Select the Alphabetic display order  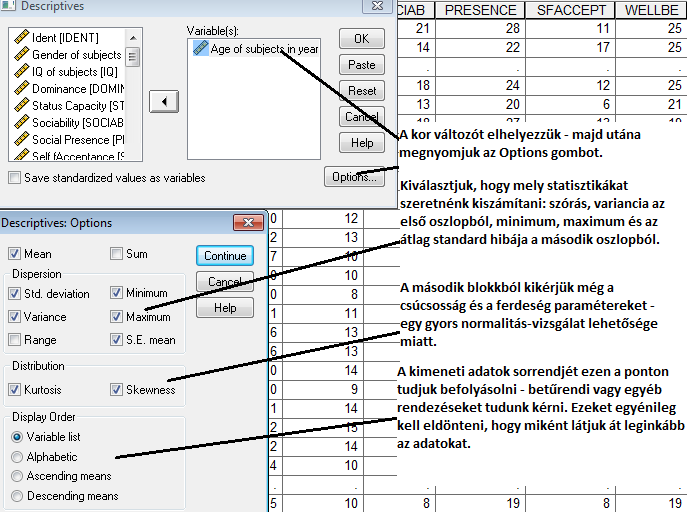(x=17, y=456)
